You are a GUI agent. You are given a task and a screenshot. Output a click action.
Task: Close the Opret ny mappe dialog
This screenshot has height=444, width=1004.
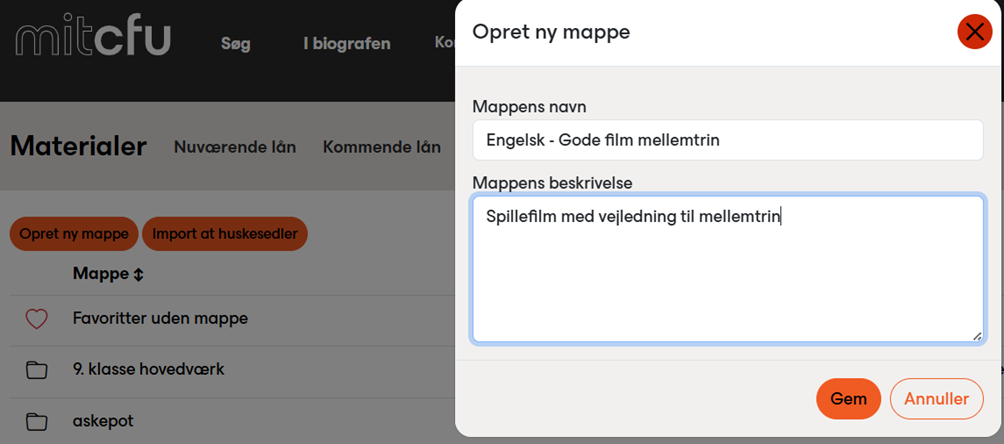(x=974, y=32)
